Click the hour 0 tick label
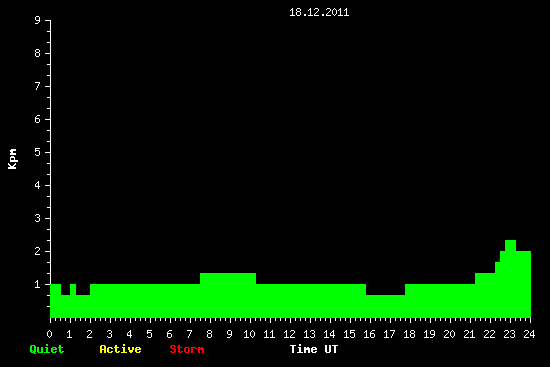This screenshot has width=550, height=367. [49, 334]
